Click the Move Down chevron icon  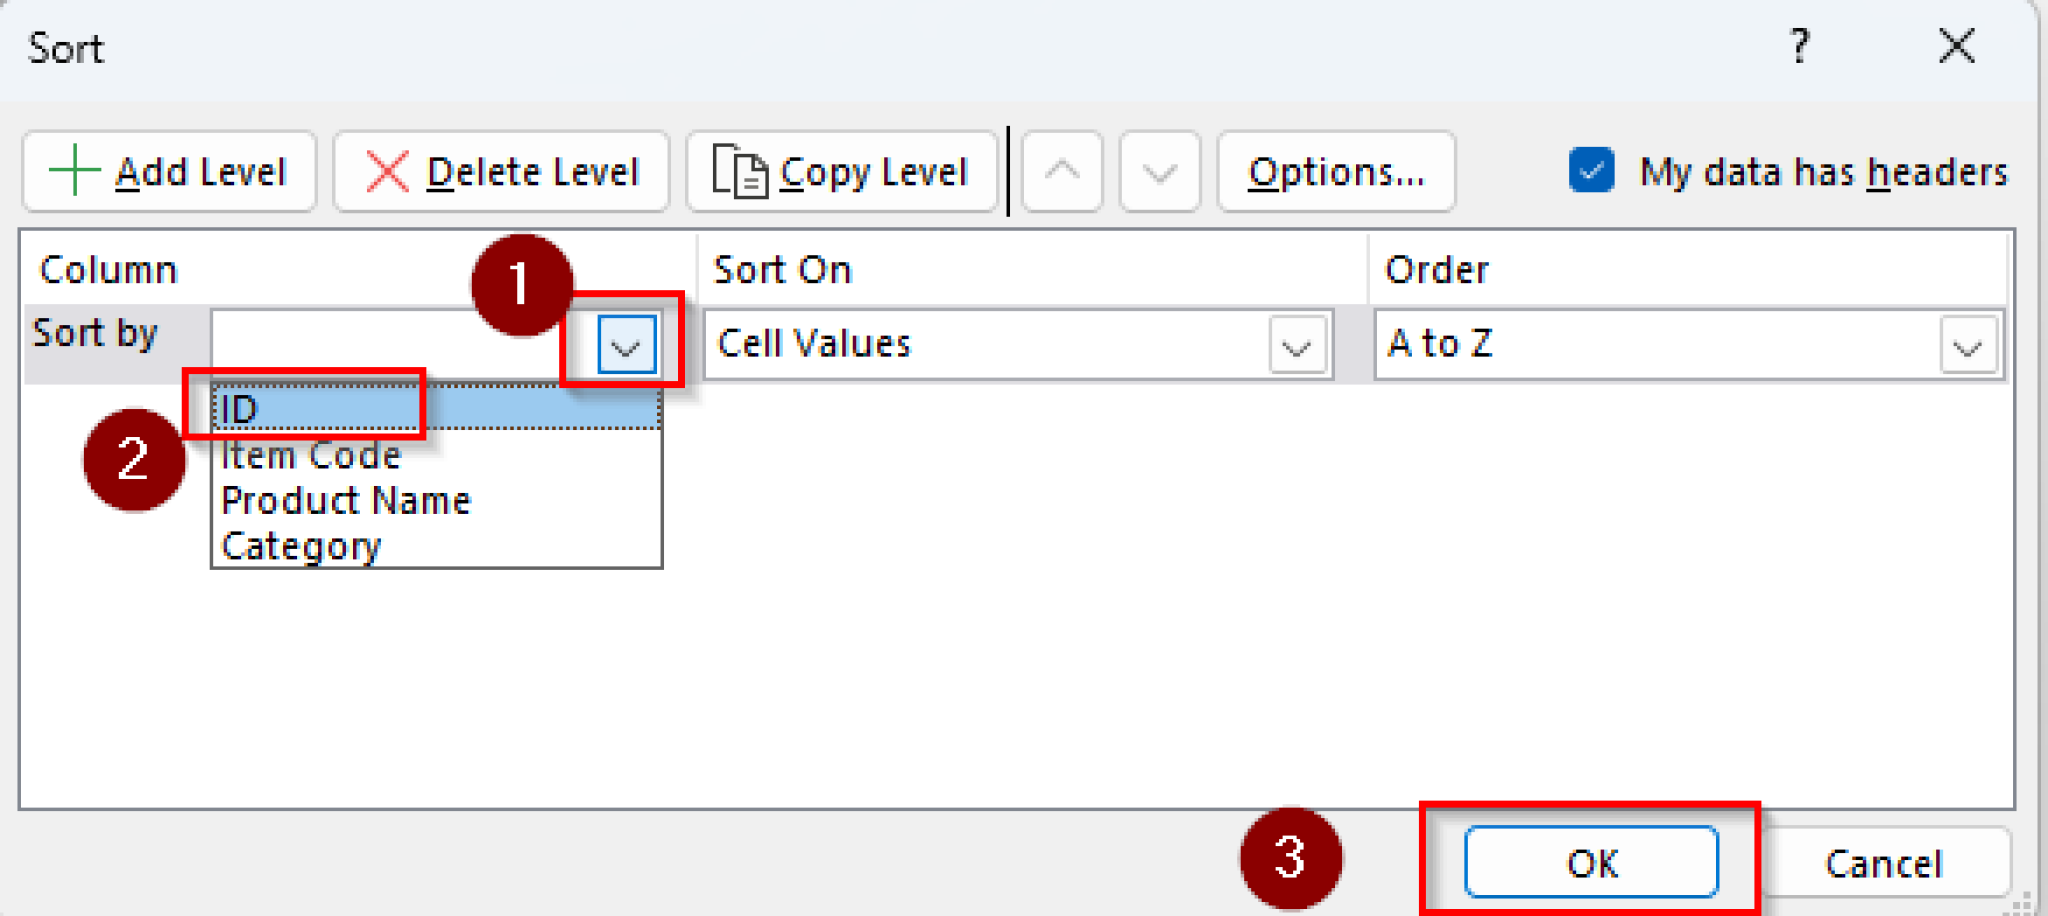point(1158,172)
